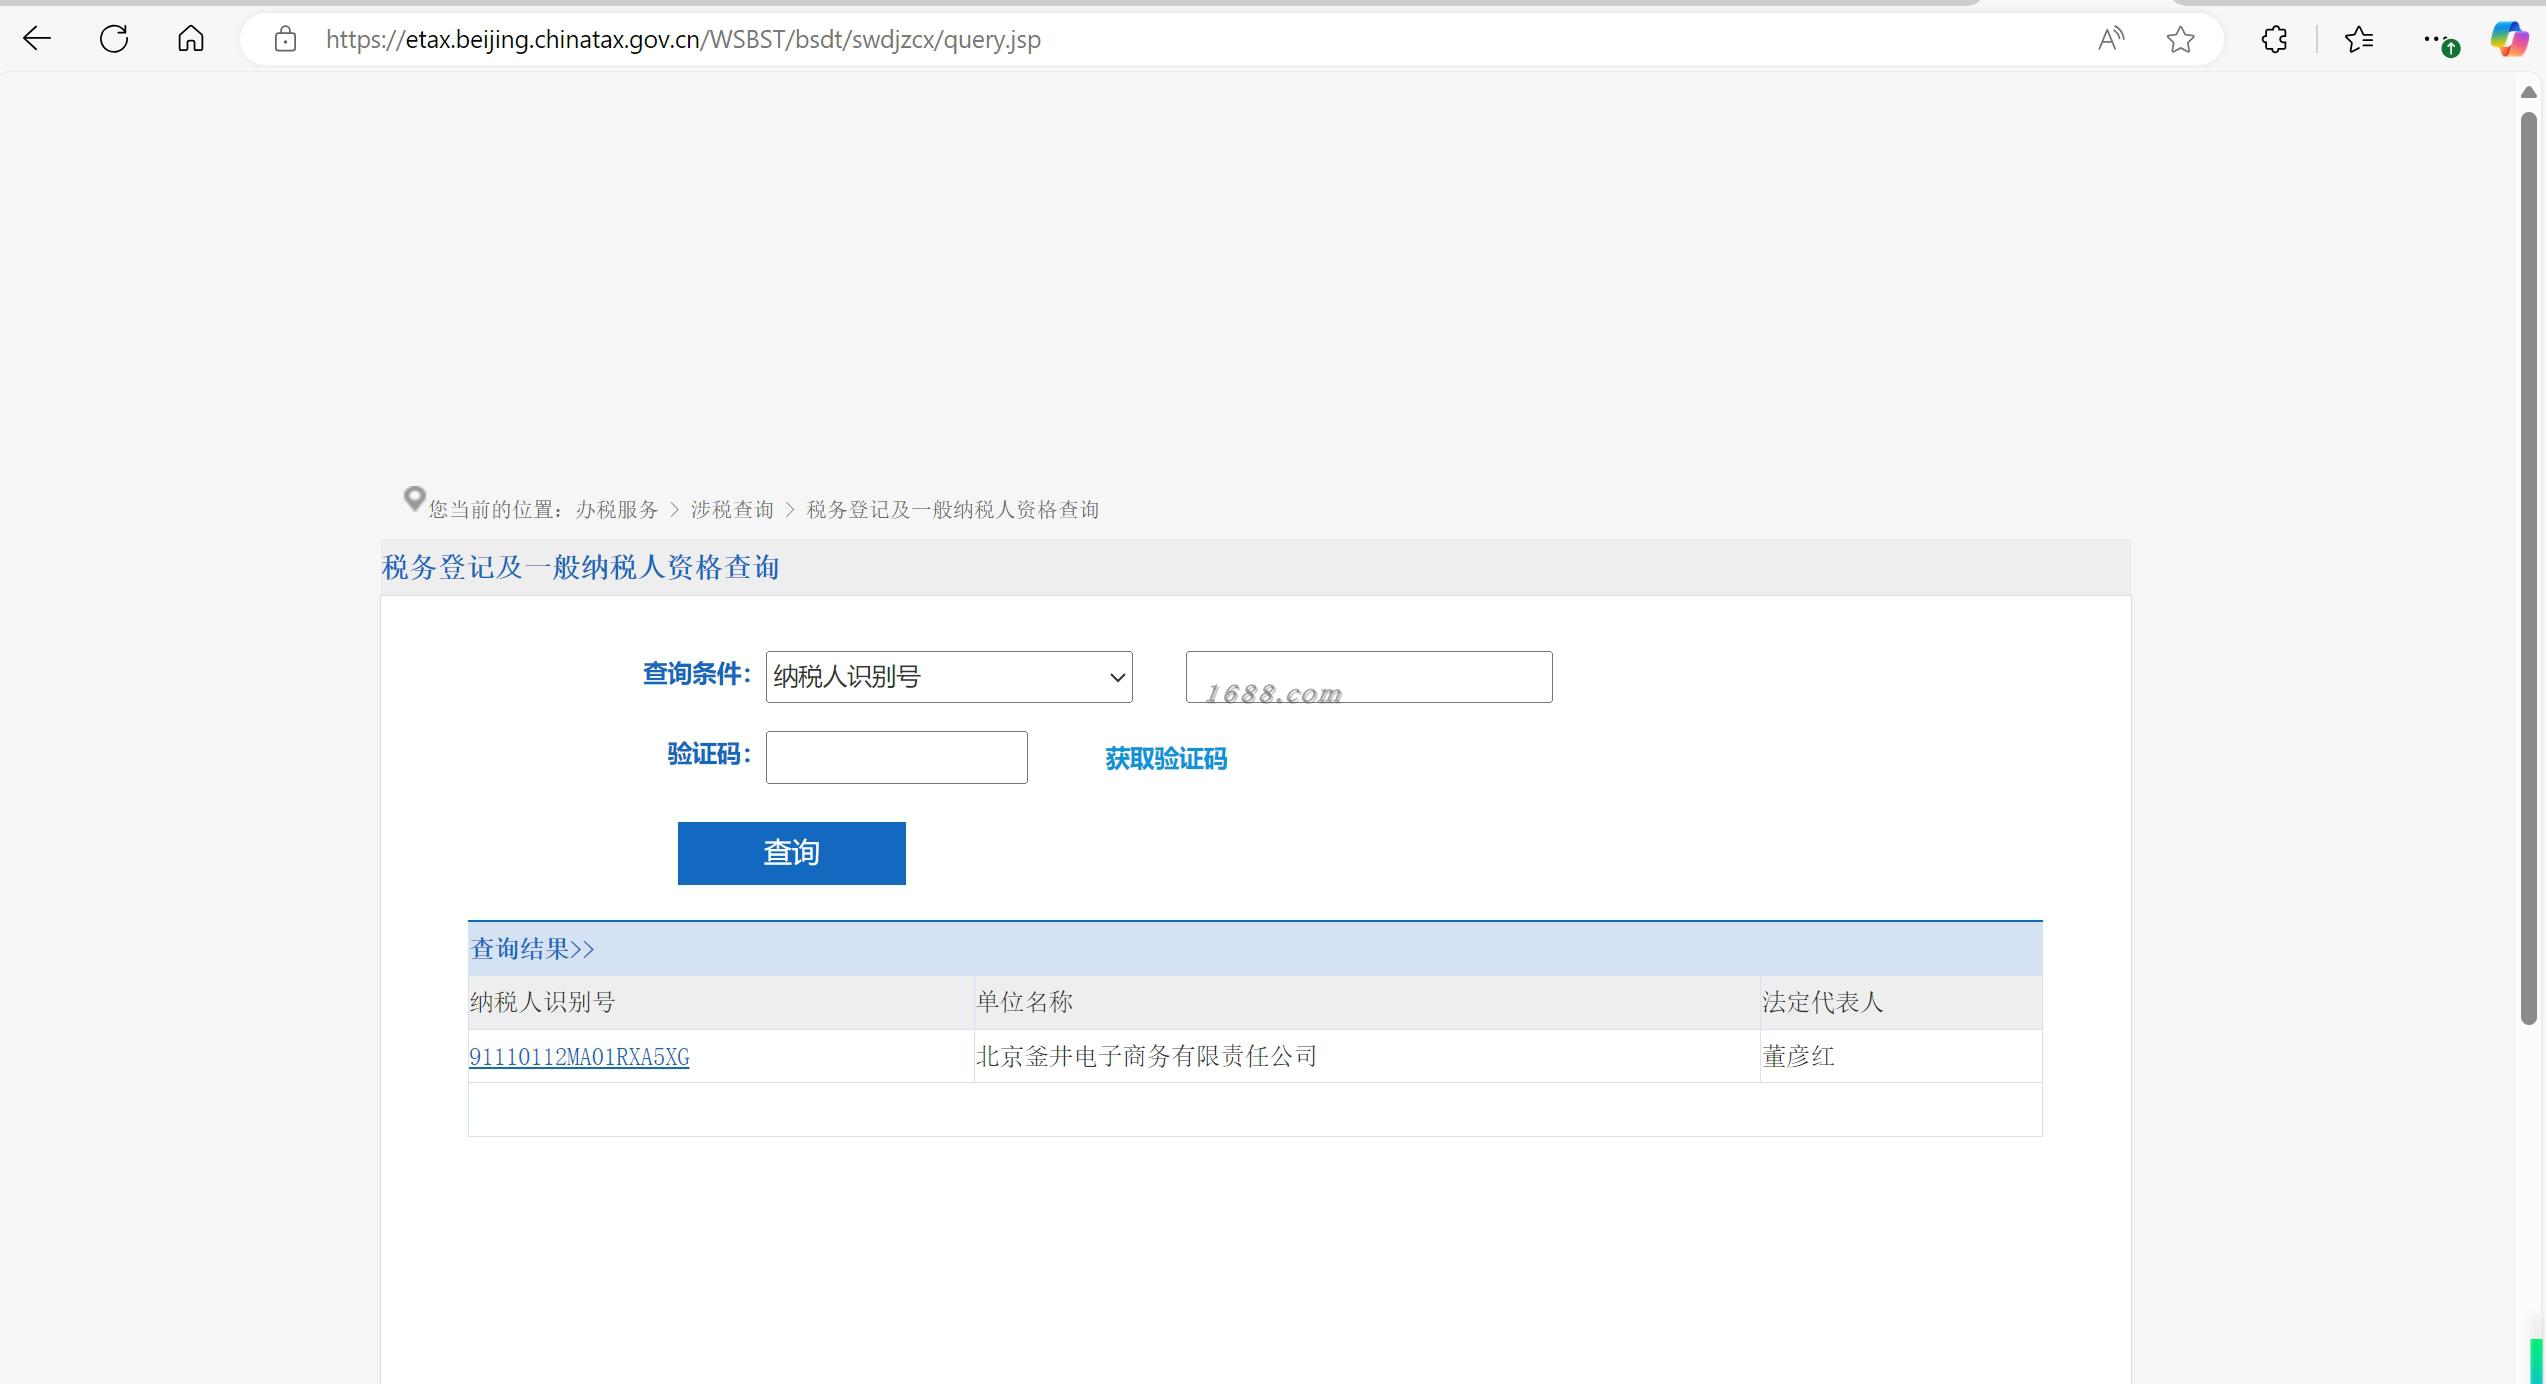Activate the Read aloud icon

[2110, 39]
